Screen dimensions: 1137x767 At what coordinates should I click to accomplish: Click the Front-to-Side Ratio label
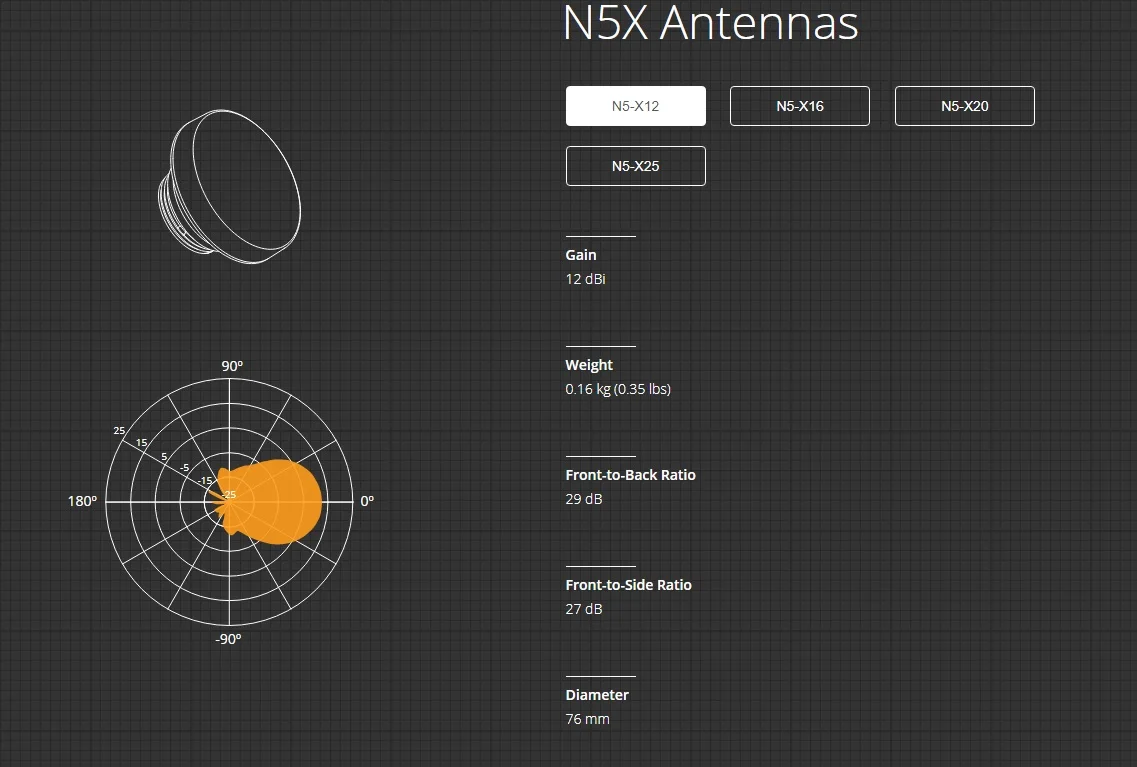(628, 585)
